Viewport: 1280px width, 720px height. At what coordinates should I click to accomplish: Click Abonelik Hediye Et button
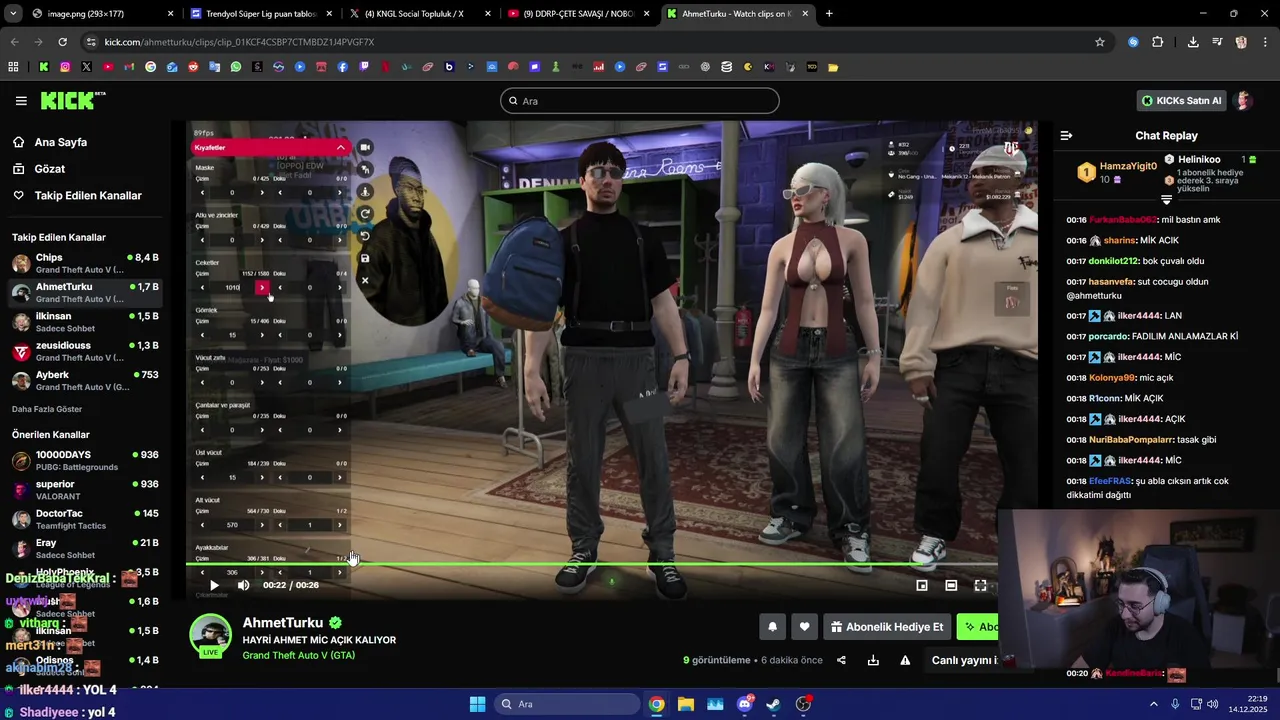point(887,627)
